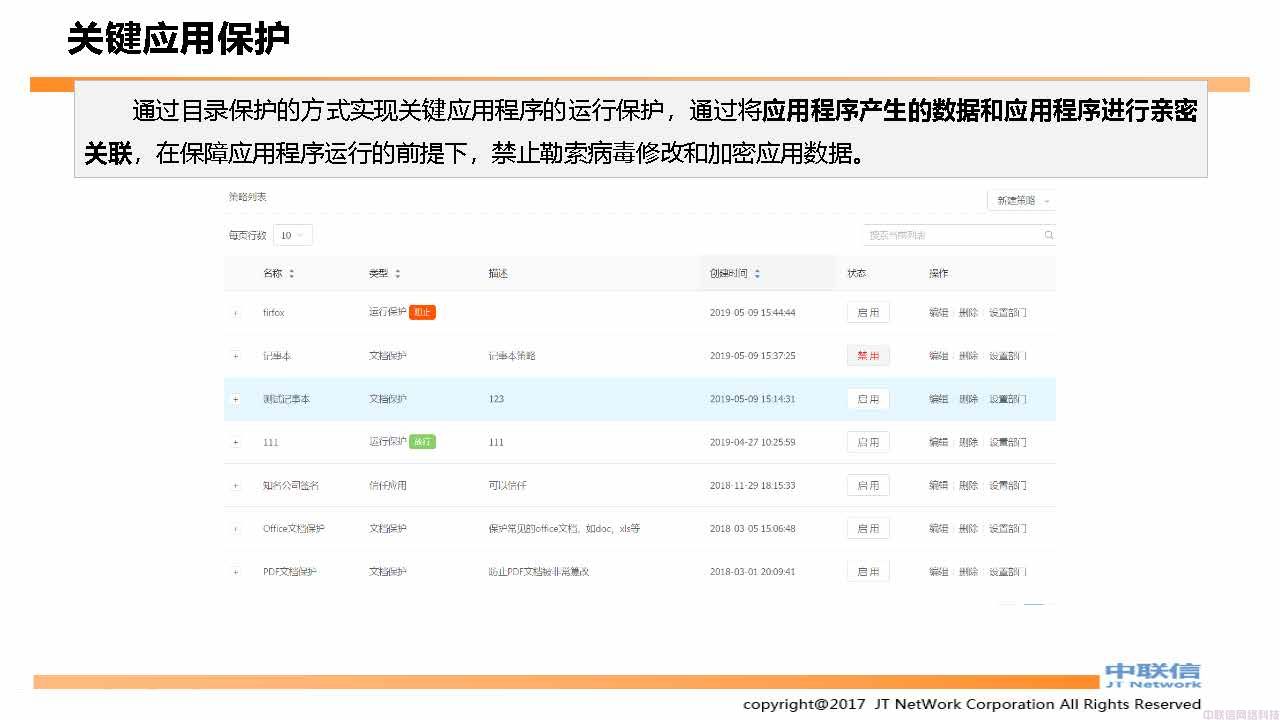The height and width of the screenshot is (720, 1280).
Task: Toggle 启用 status for PDF文档保护
Action: tap(868, 571)
